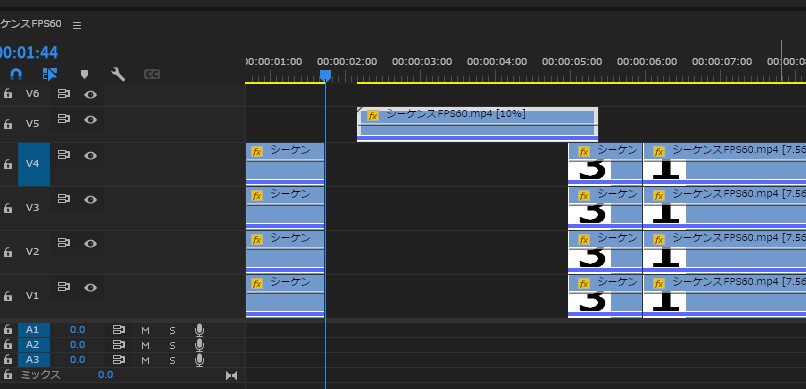The image size is (806, 389).
Task: Toggle the linked selection icon
Action: [x=50, y=75]
